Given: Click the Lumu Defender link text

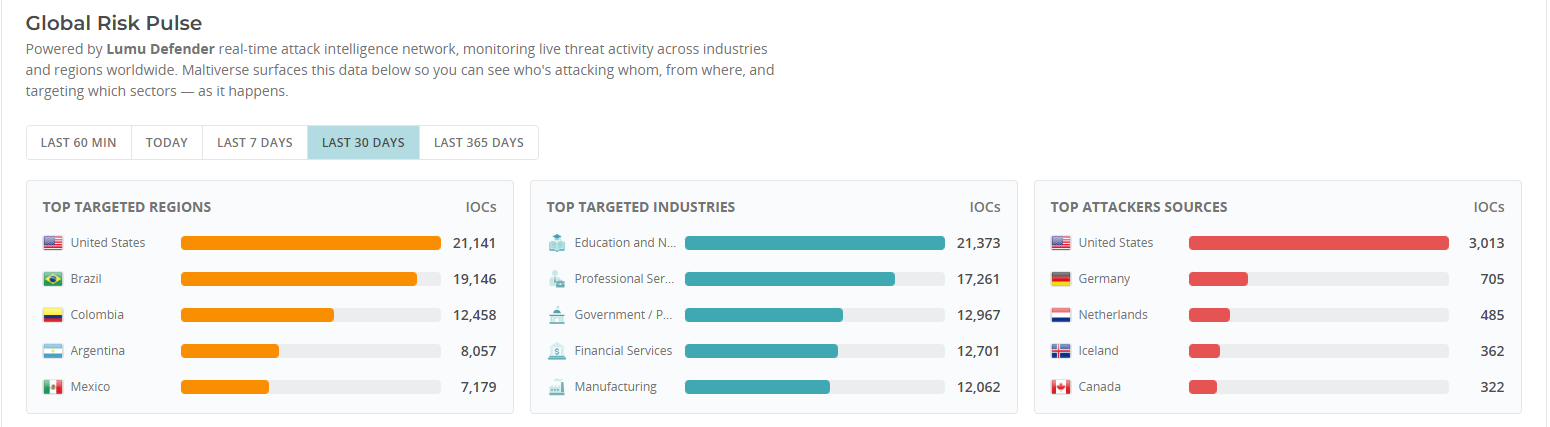Looking at the screenshot, I should pos(161,49).
